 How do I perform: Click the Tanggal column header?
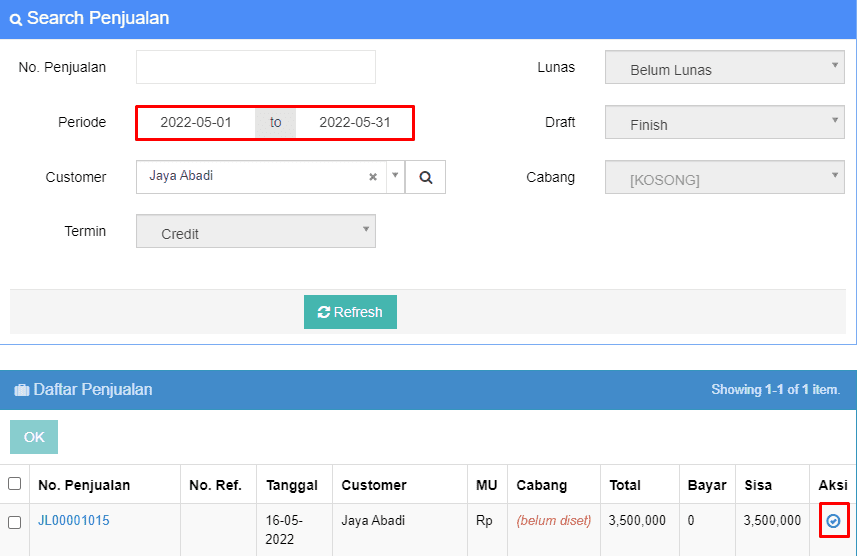click(292, 485)
